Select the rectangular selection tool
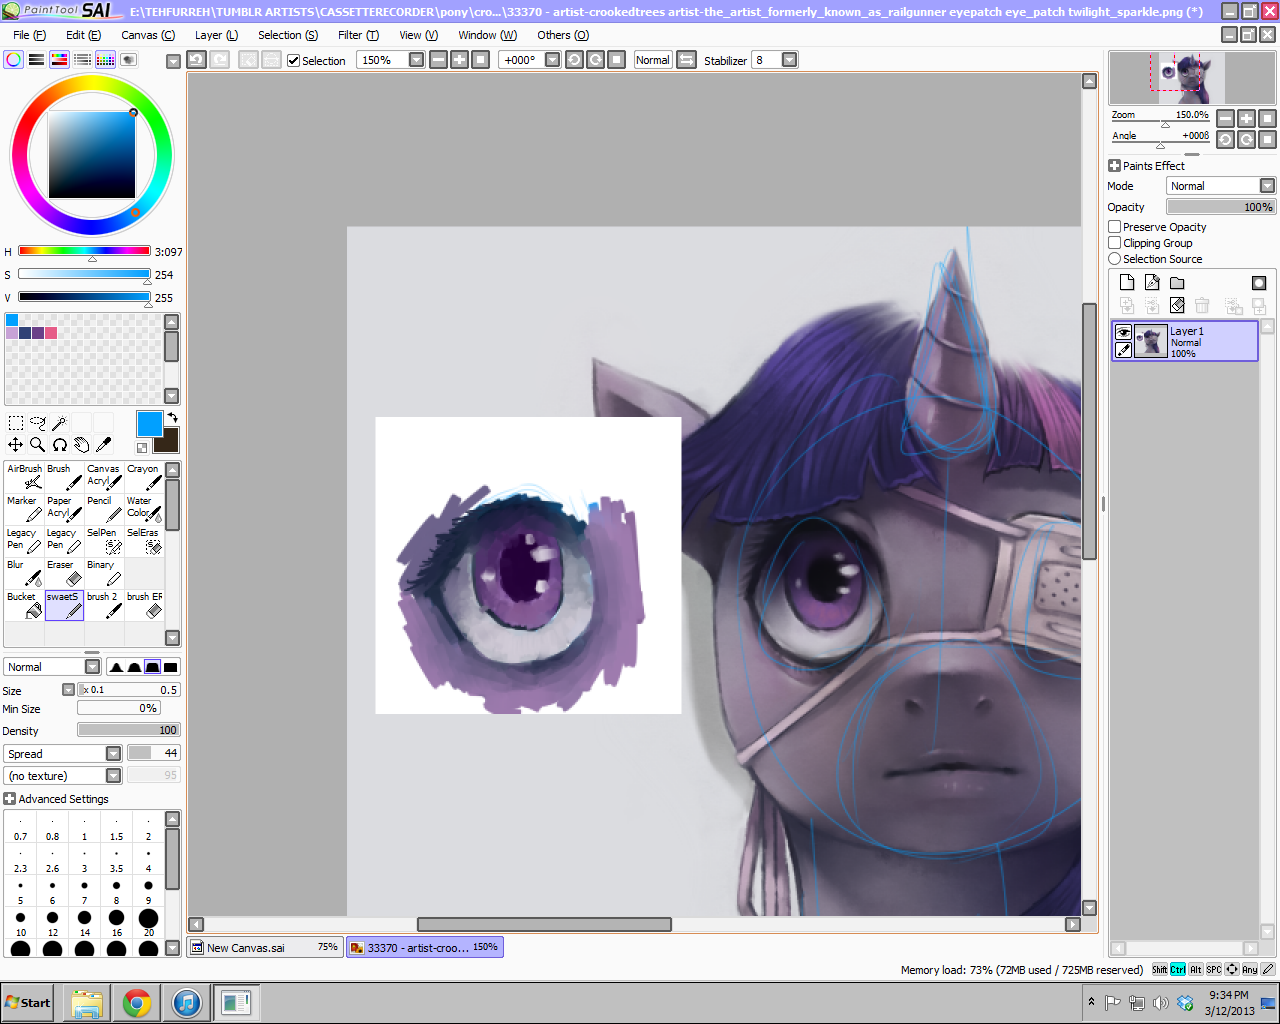1280x1024 pixels. (x=16, y=423)
